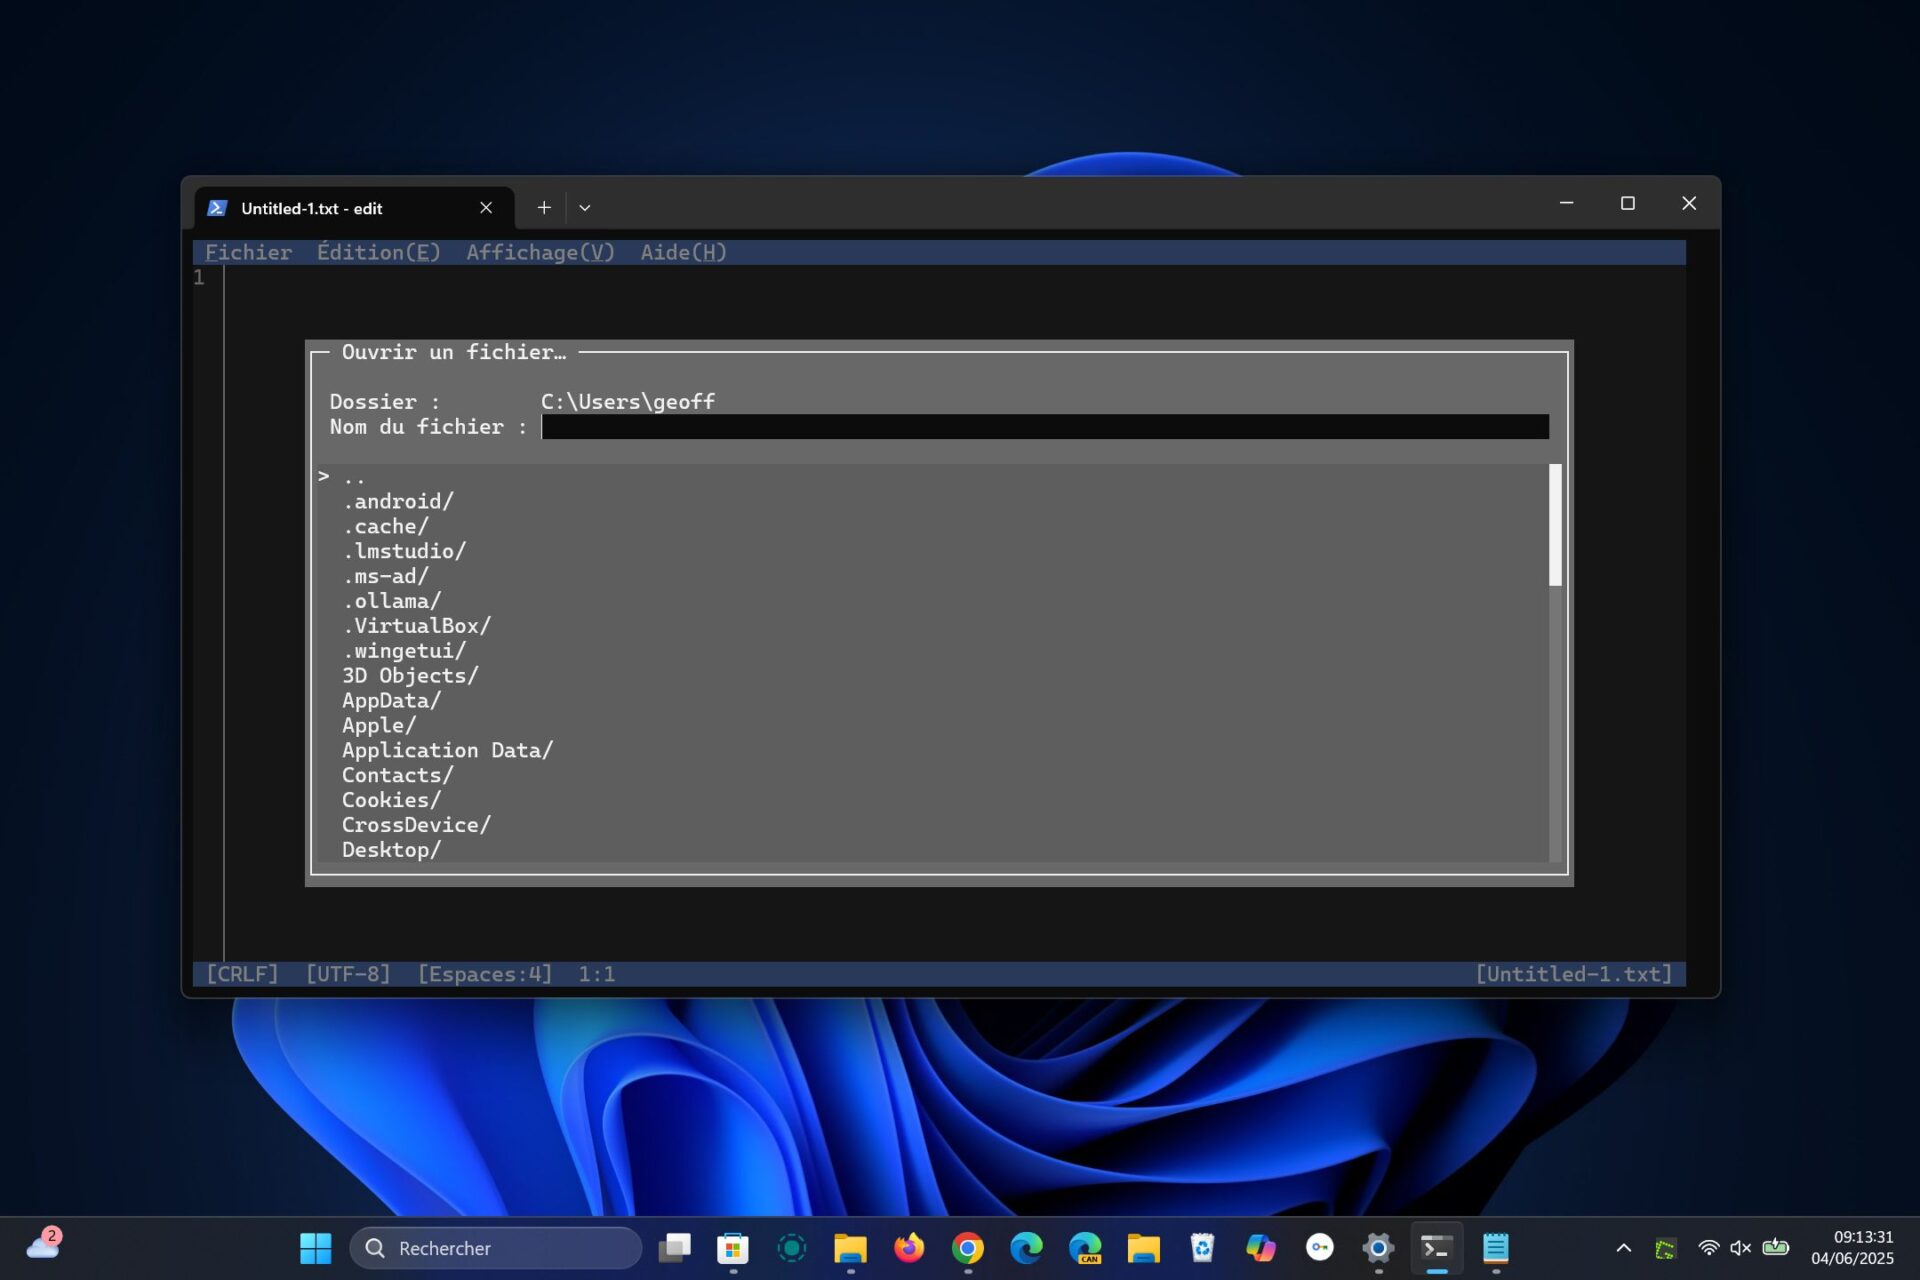The height and width of the screenshot is (1280, 1920).
Task: Launch Google Chrome from the taskbar
Action: (x=968, y=1248)
